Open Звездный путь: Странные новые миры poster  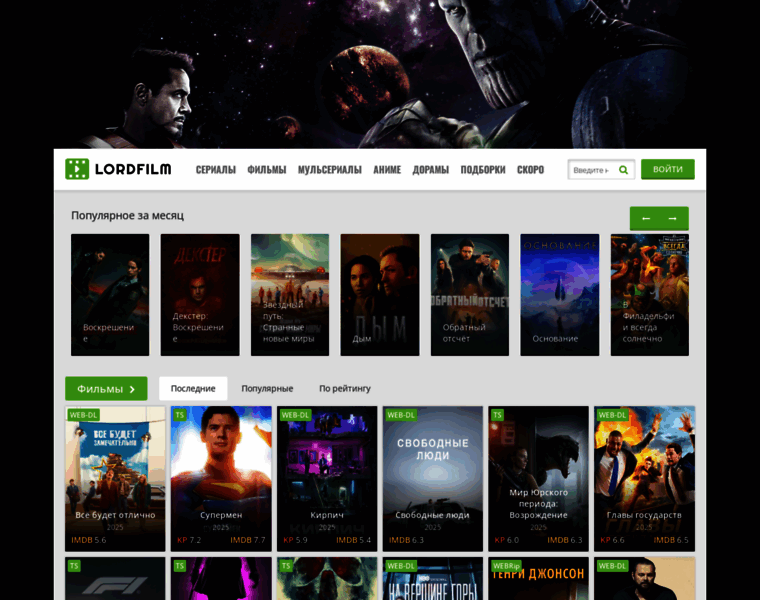pos(290,295)
